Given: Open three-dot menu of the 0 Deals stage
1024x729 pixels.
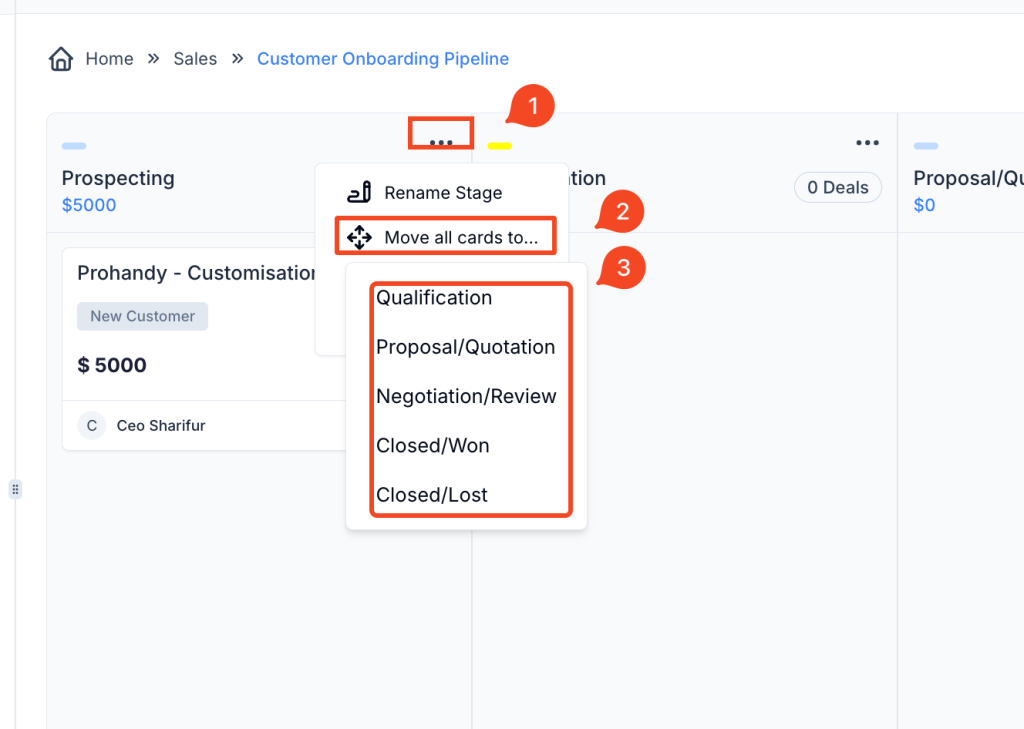Looking at the screenshot, I should click(867, 143).
